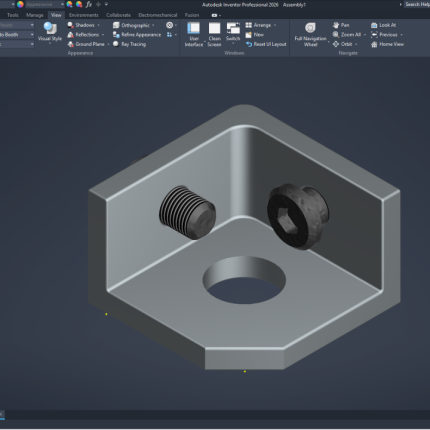Open the User Interface visibility icon

tap(193, 28)
